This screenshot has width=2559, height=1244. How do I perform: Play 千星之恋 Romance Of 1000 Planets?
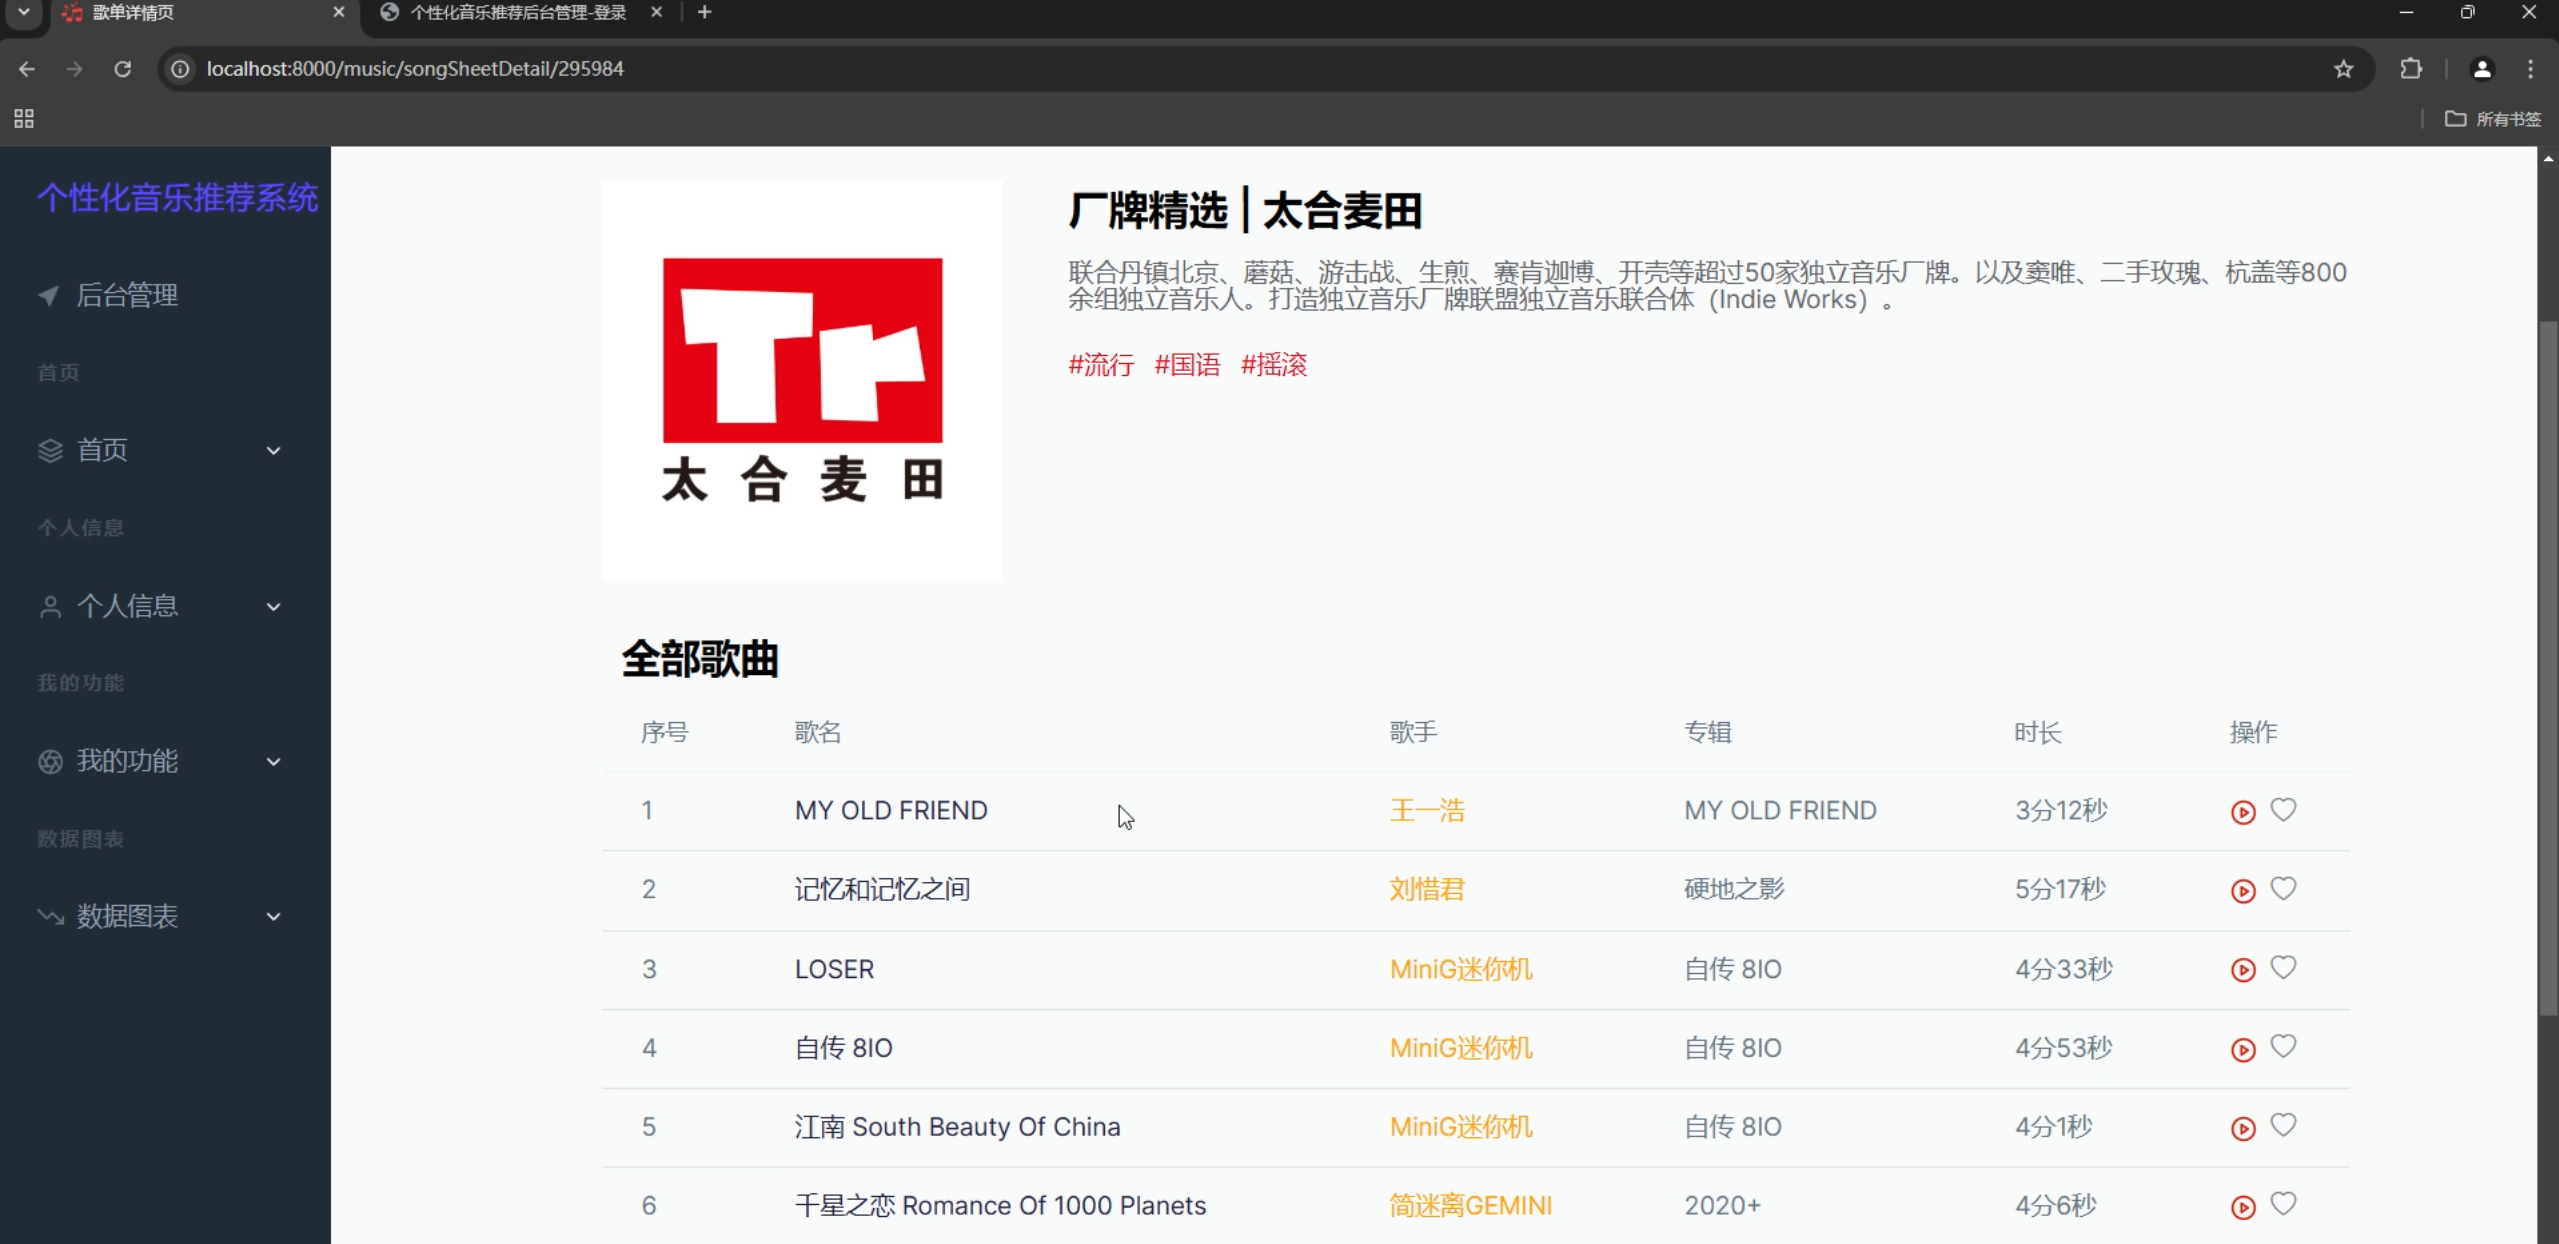[x=2243, y=1208]
